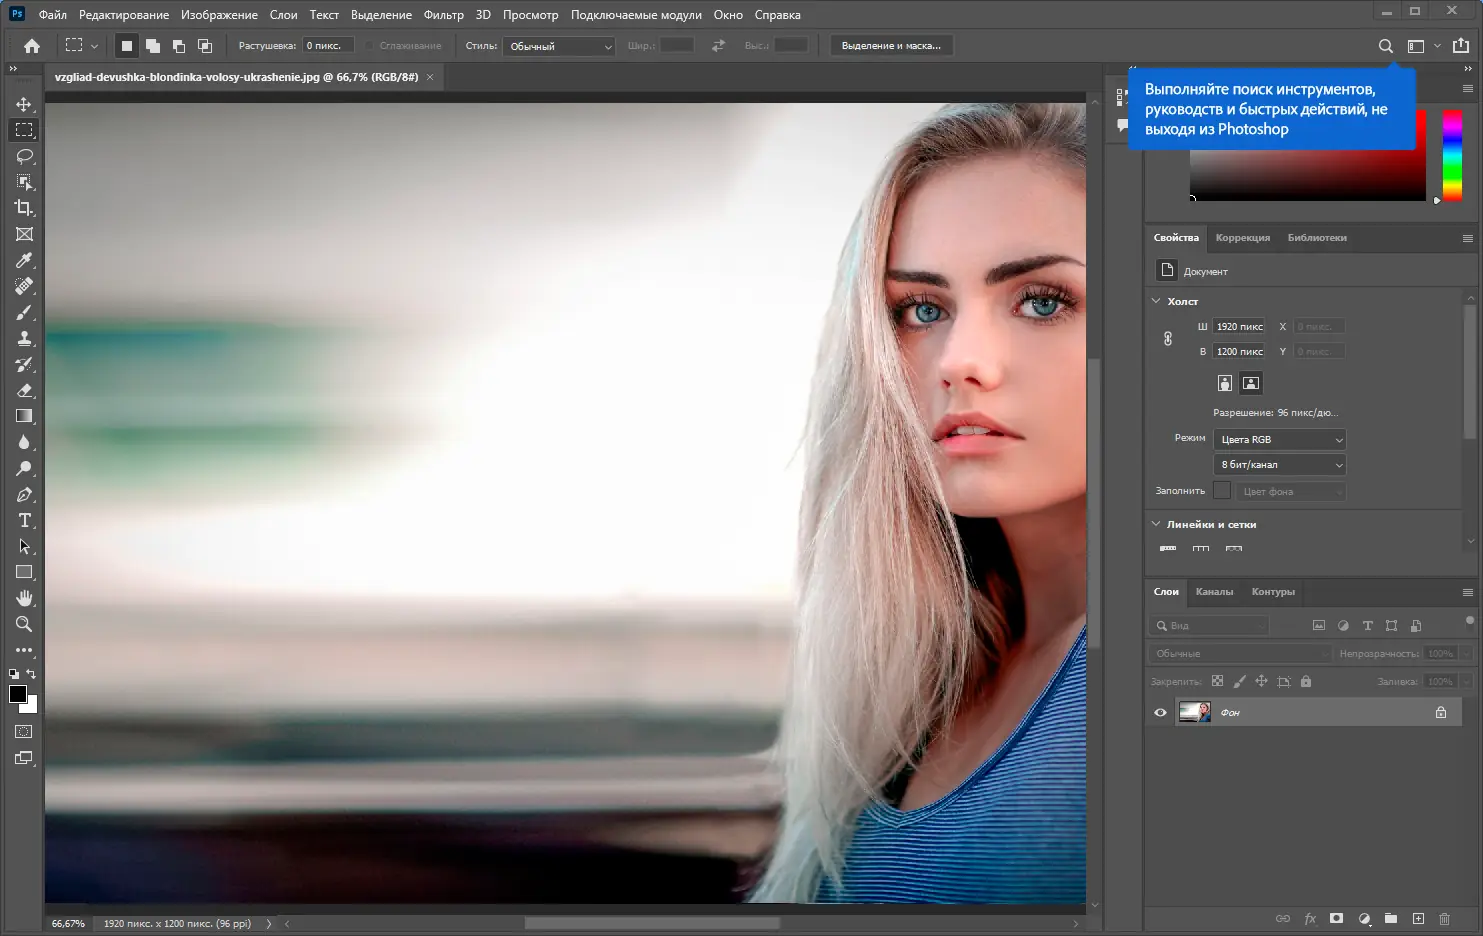Click the Фон layer thumbnail
The height and width of the screenshot is (936, 1483).
(1194, 711)
